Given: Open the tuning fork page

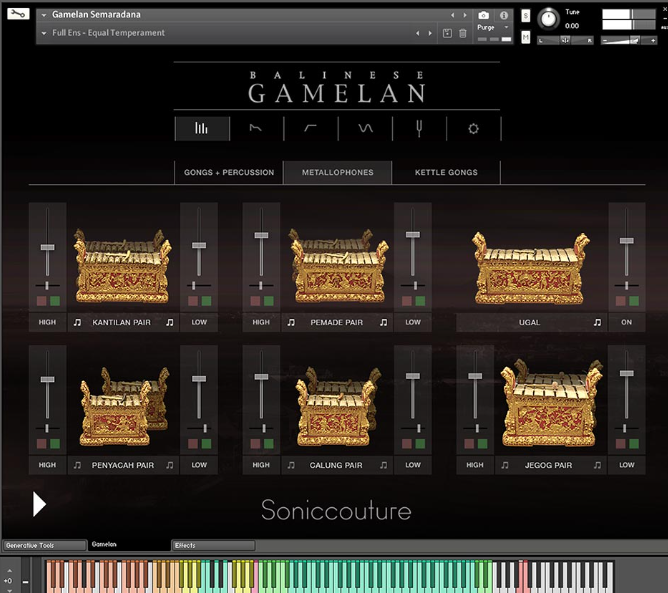Looking at the screenshot, I should coord(419,128).
